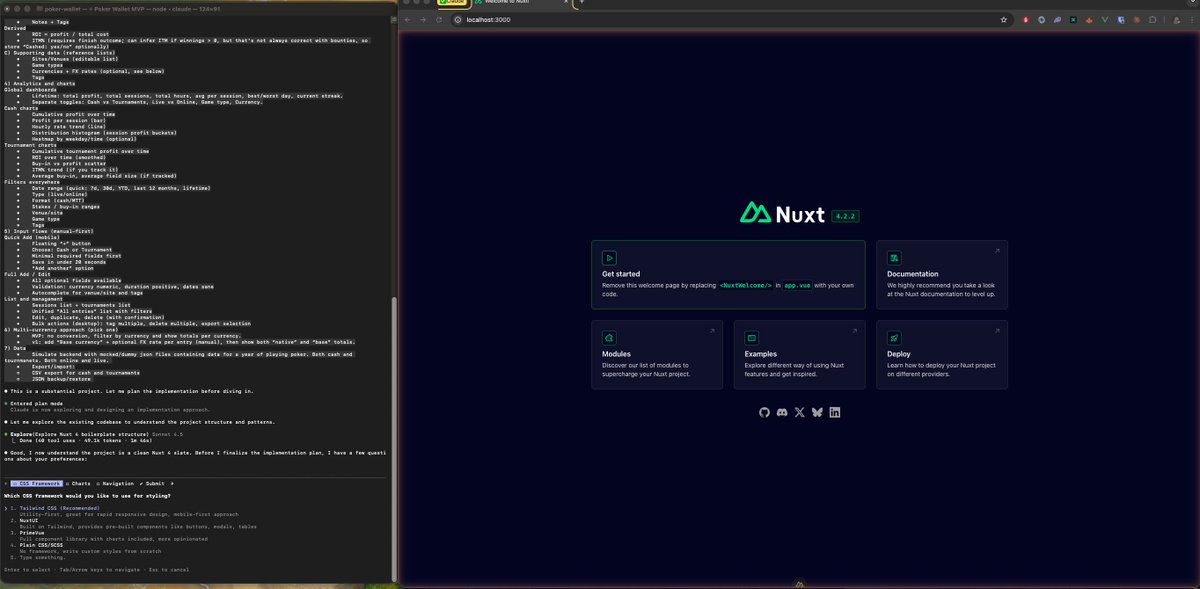This screenshot has width=1200, height=589.
Task: Open the Bluesky butterfly icon link
Action: click(817, 413)
